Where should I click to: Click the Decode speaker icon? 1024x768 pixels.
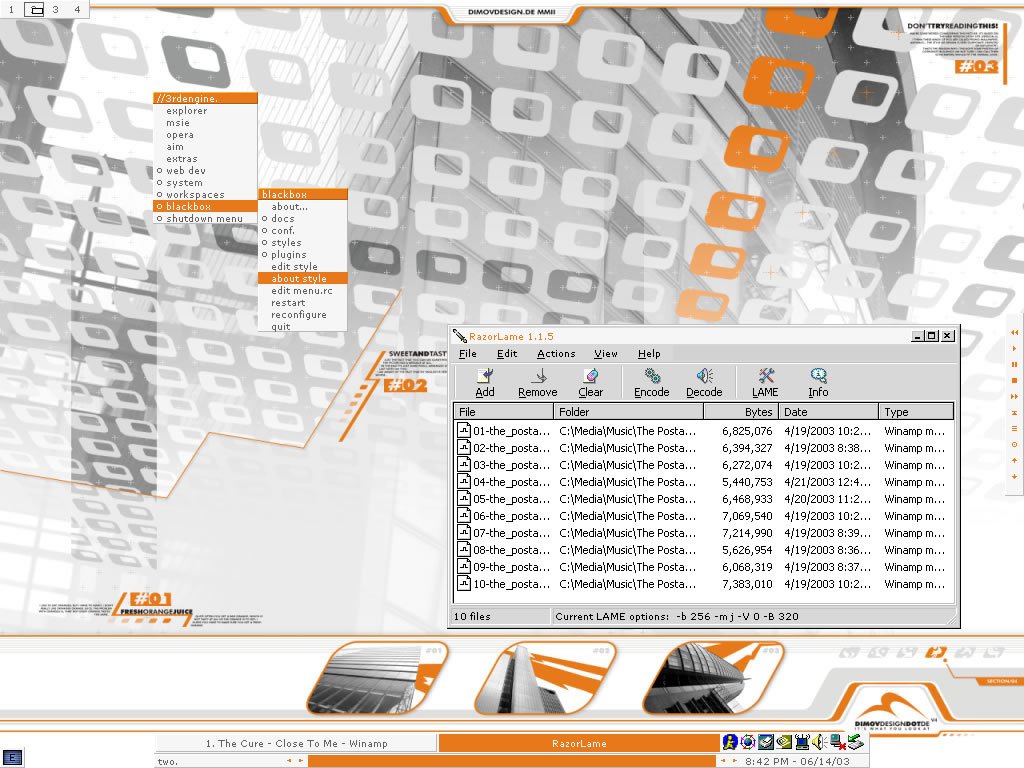[x=704, y=376]
